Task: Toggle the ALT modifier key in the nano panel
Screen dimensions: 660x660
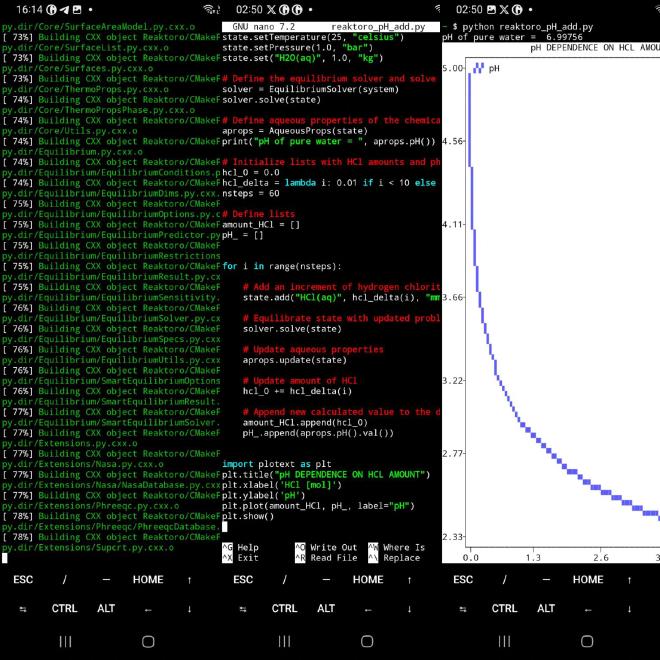Action: [326, 608]
